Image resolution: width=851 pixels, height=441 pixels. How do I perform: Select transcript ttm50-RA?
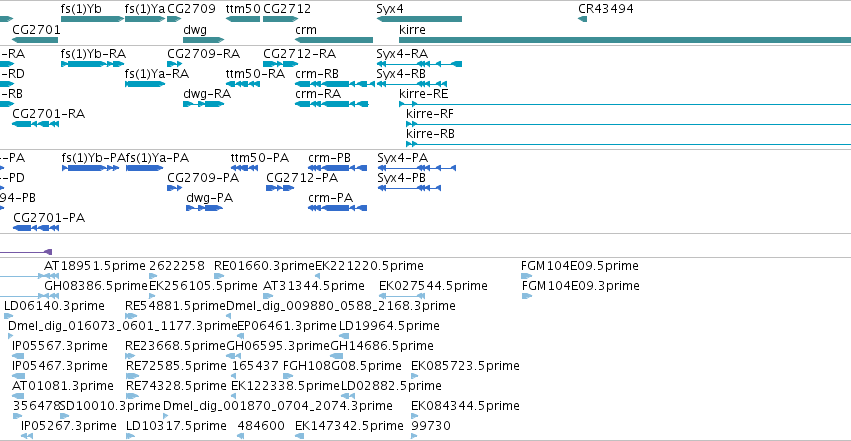tap(243, 84)
